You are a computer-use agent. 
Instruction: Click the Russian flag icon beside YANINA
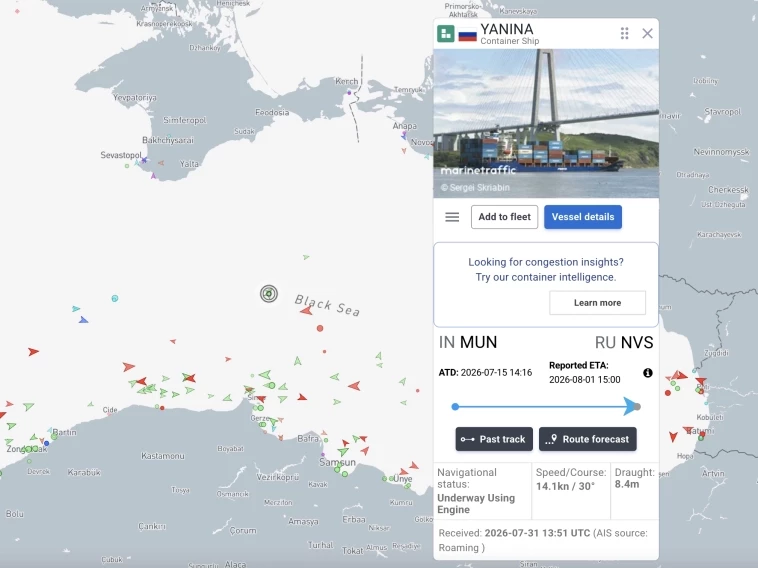(x=467, y=35)
